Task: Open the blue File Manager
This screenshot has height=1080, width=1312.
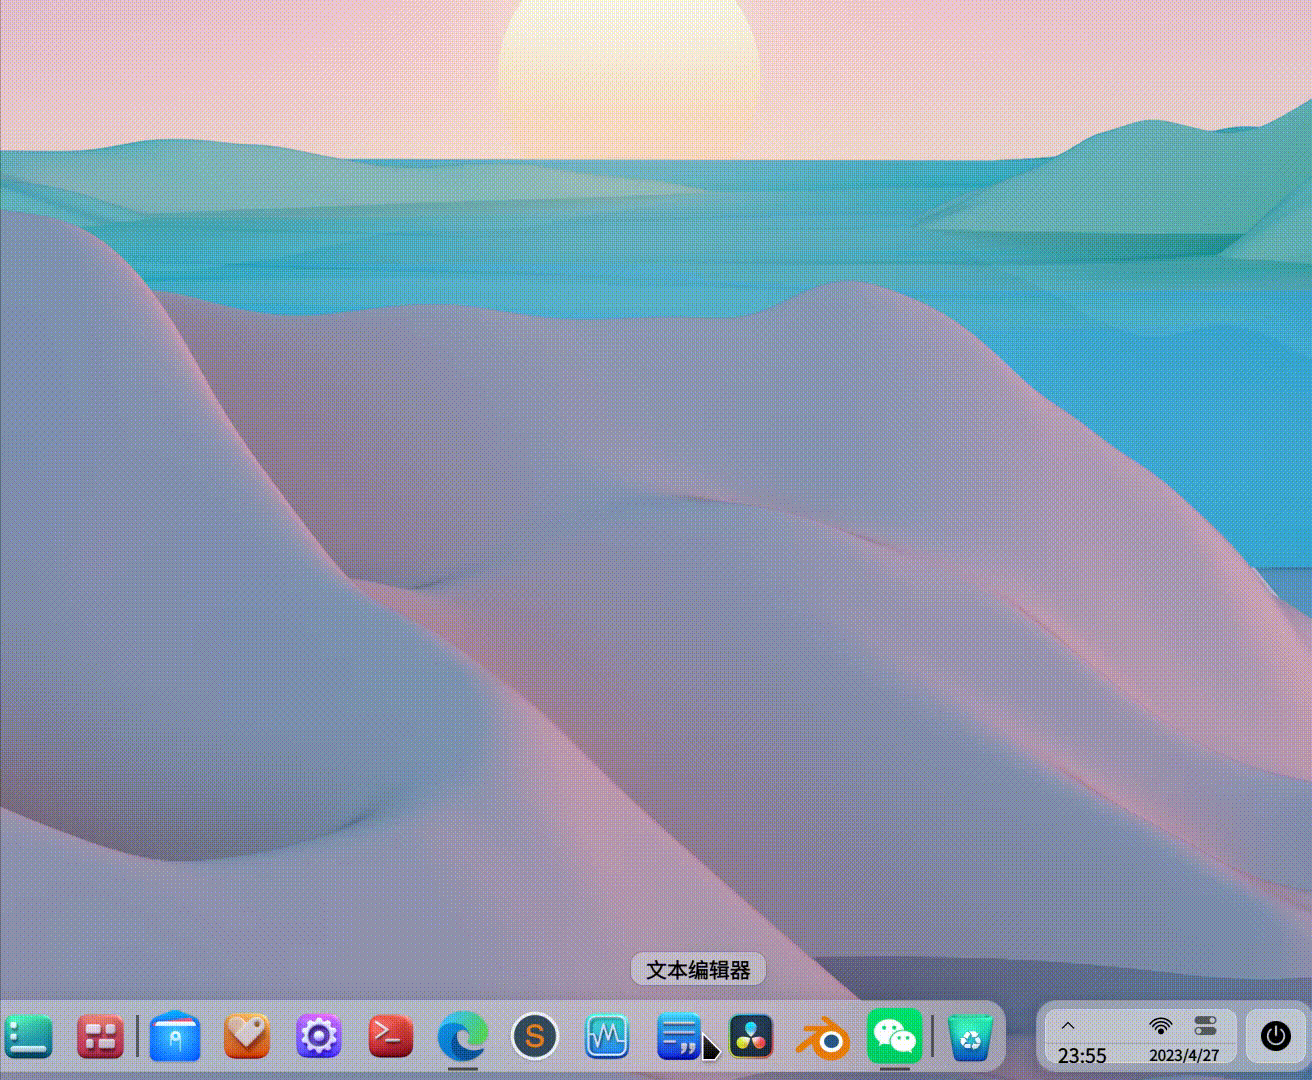Action: tap(175, 1037)
